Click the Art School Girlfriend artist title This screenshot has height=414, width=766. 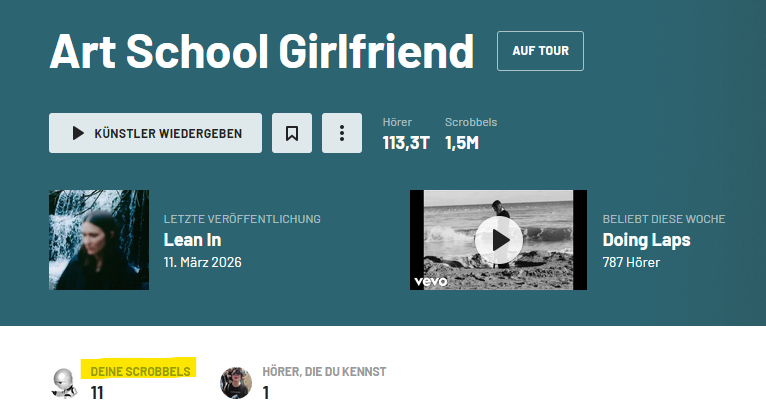pos(262,51)
